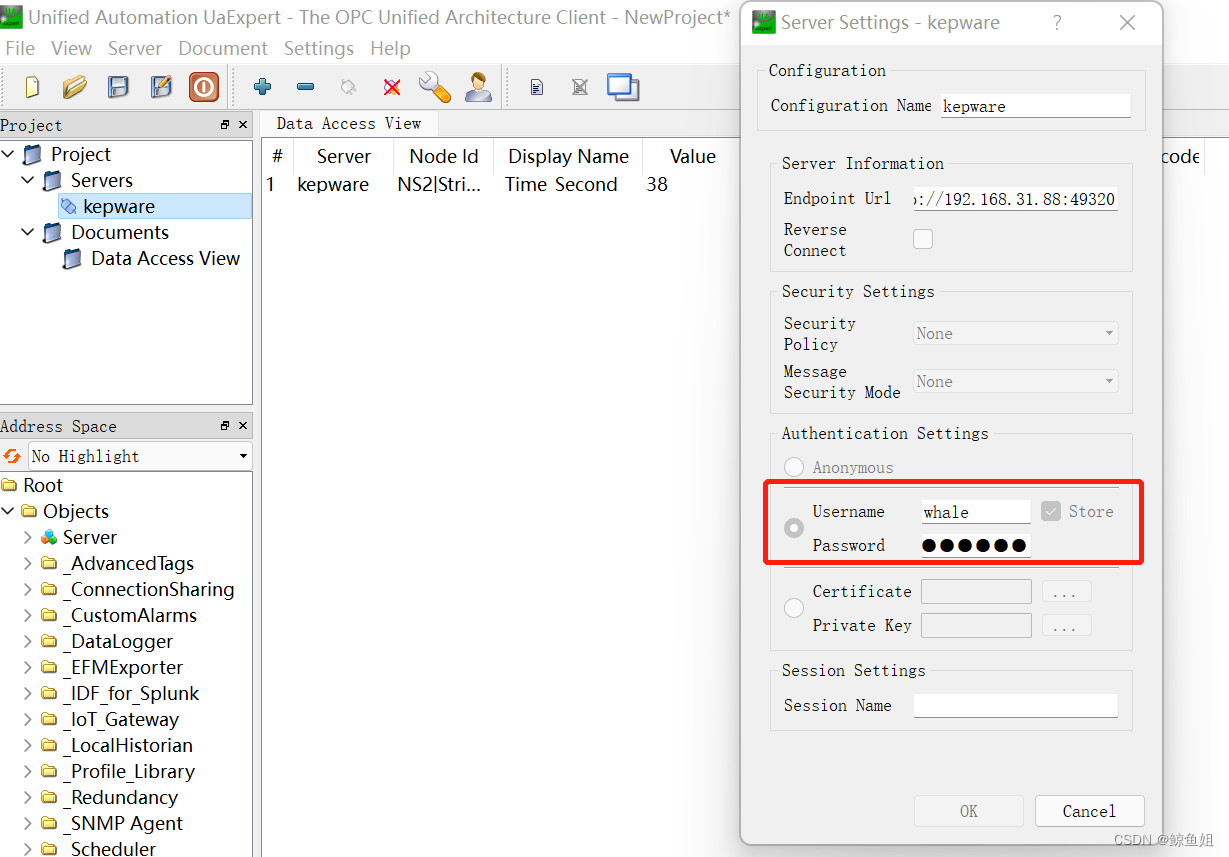Screen dimensions: 1229x857
Task: Click the dialog help question mark
Action: pyautogui.click(x=1057, y=23)
